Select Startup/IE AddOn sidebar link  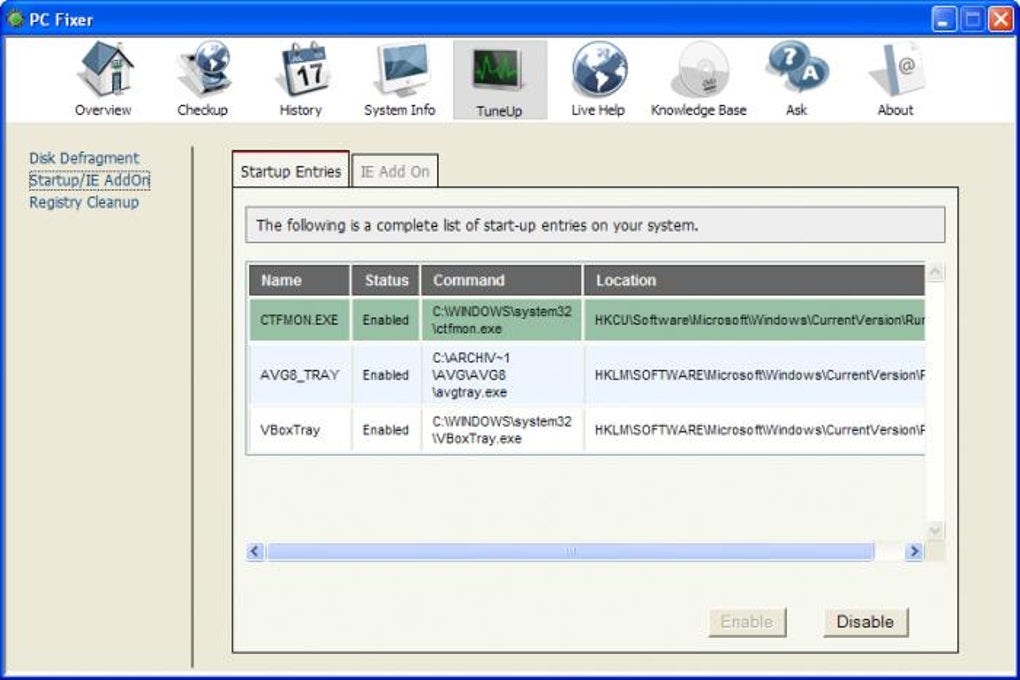(89, 180)
